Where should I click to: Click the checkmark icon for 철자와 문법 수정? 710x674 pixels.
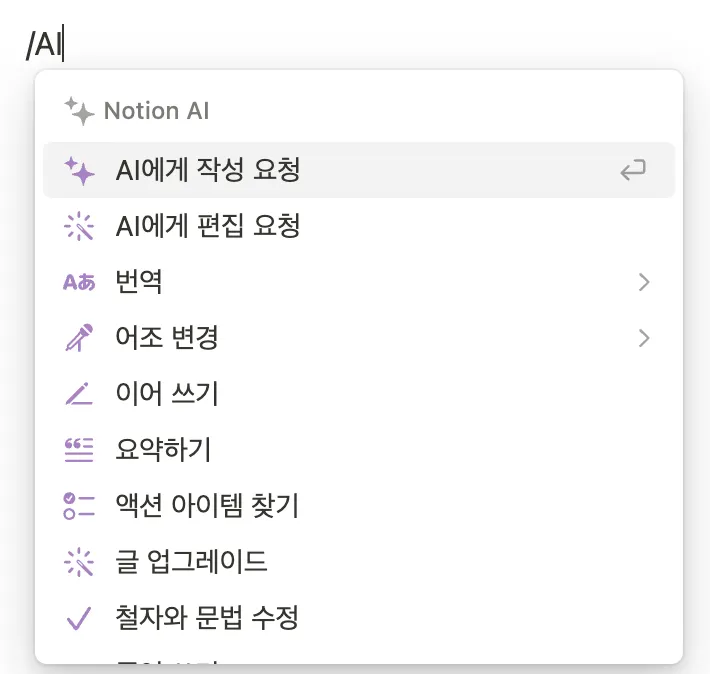79,618
